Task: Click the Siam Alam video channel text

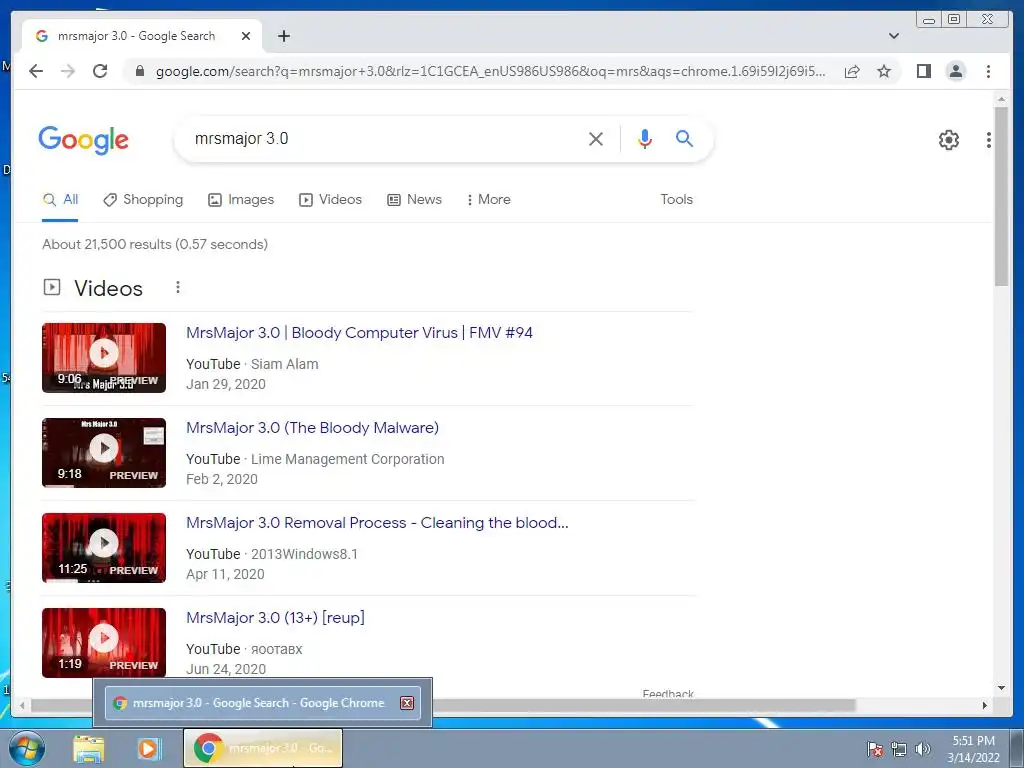Action: point(284,364)
